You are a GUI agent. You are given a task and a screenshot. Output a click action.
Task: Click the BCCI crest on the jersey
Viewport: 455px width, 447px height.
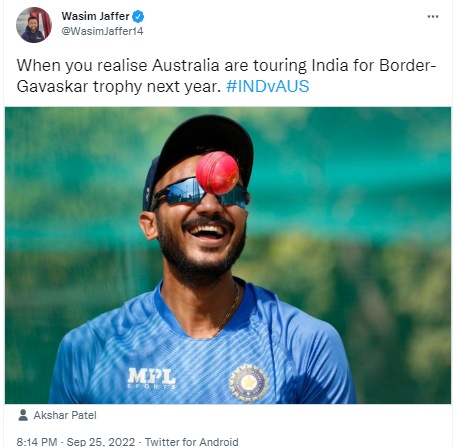(x=249, y=383)
